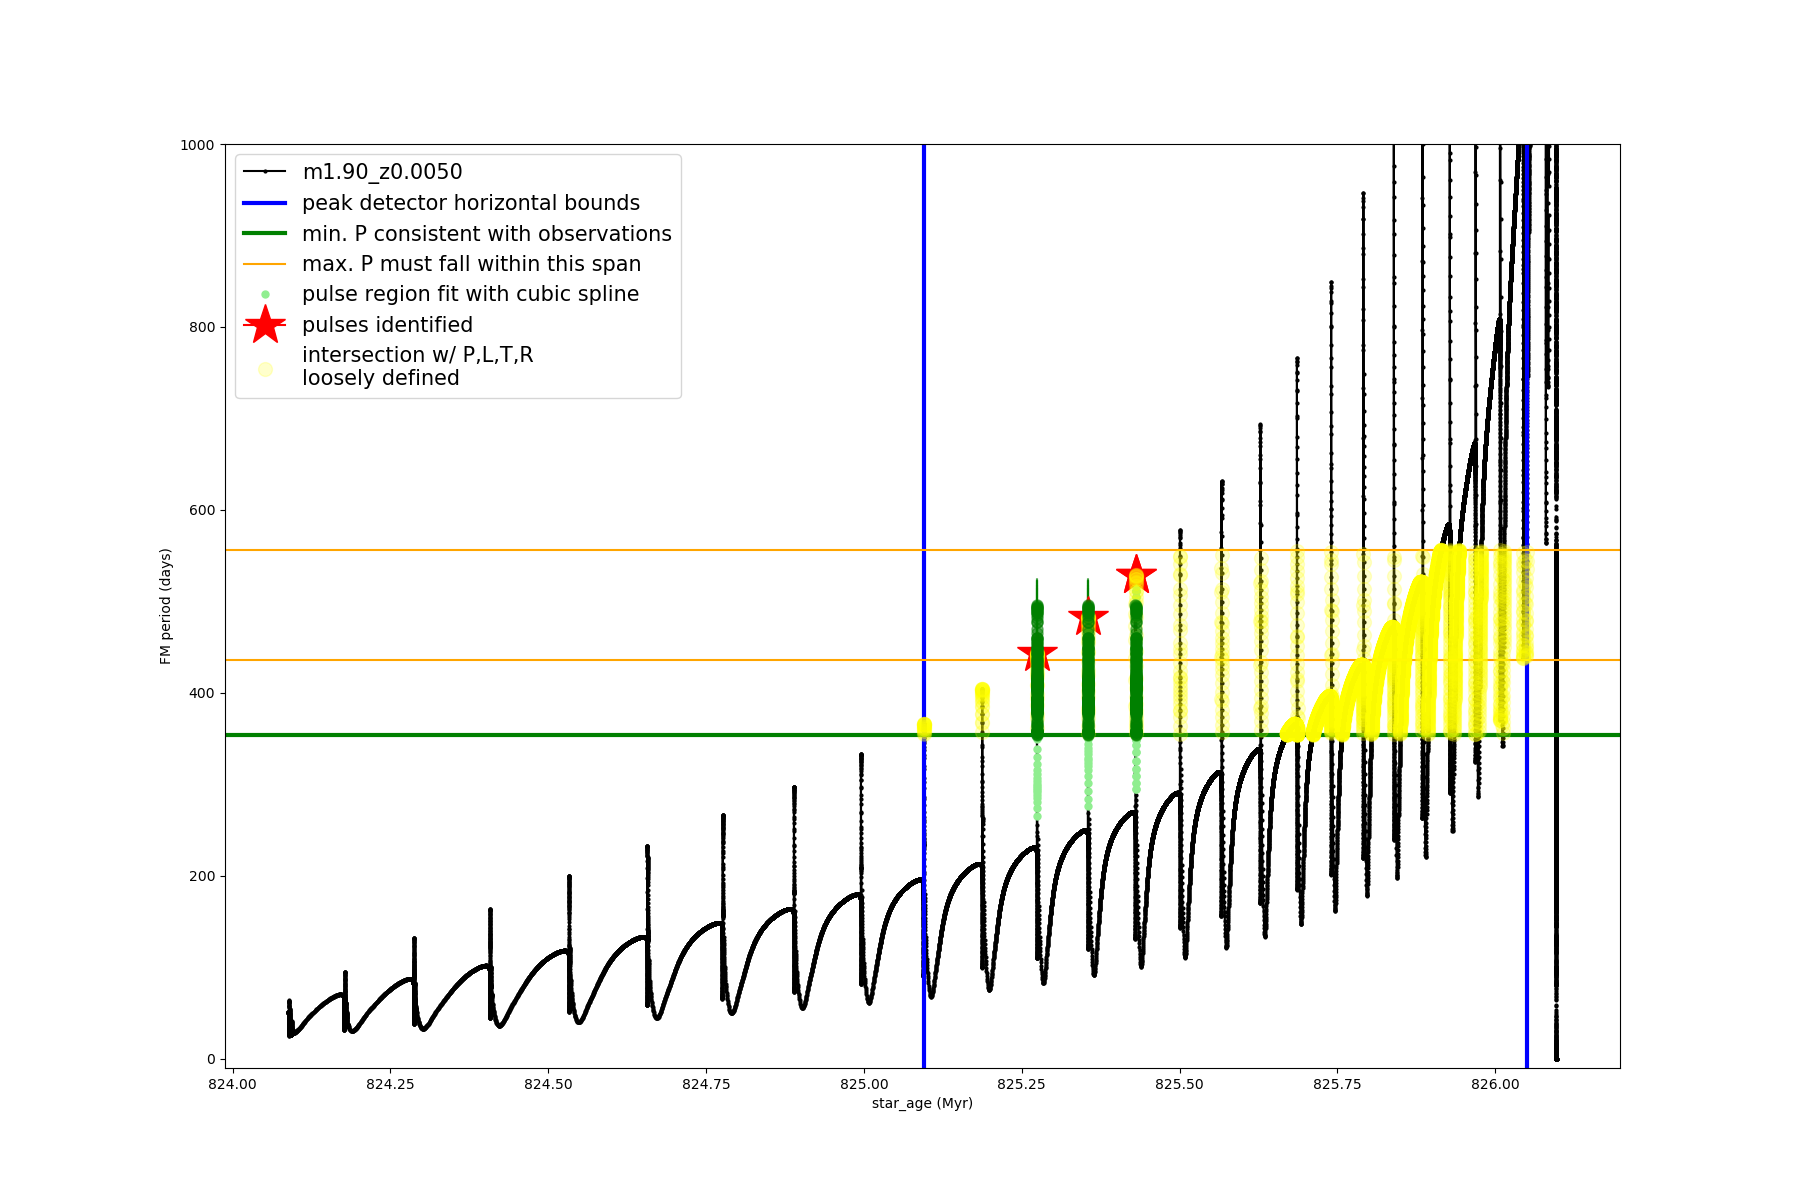
Task: Select the 'peak detector horizontal bounds' legend label
Action: click(x=471, y=203)
